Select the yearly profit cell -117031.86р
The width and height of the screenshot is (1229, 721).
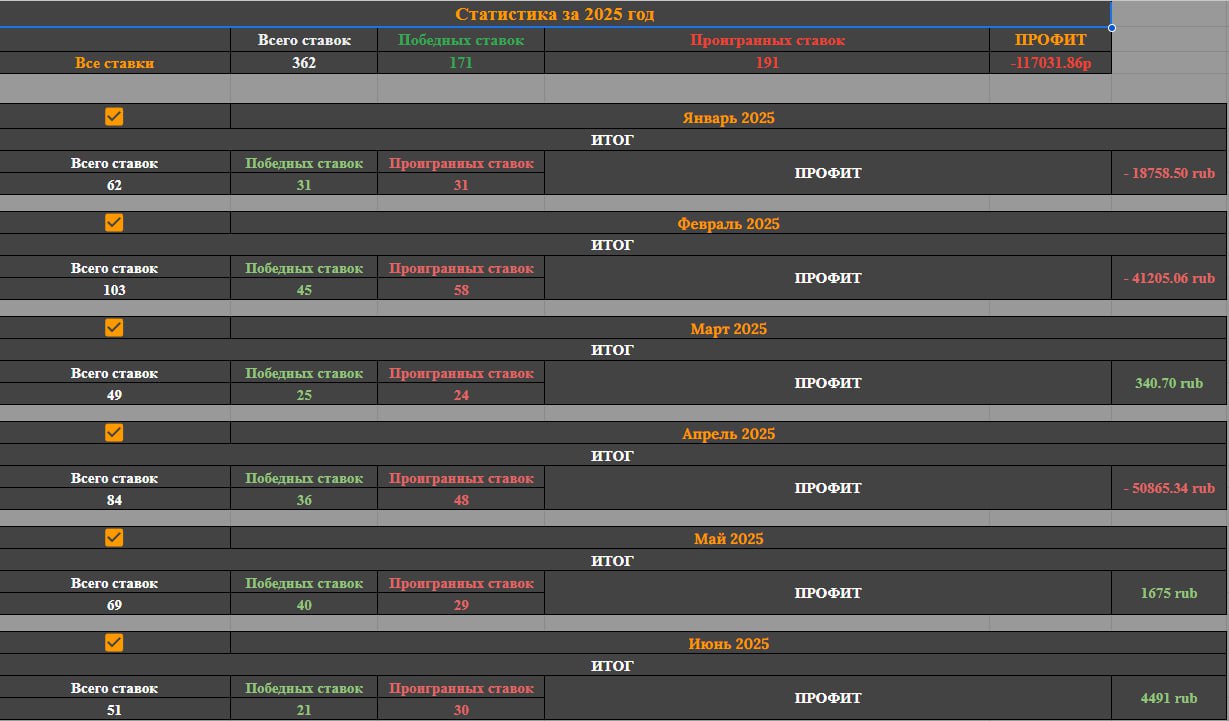[1050, 62]
